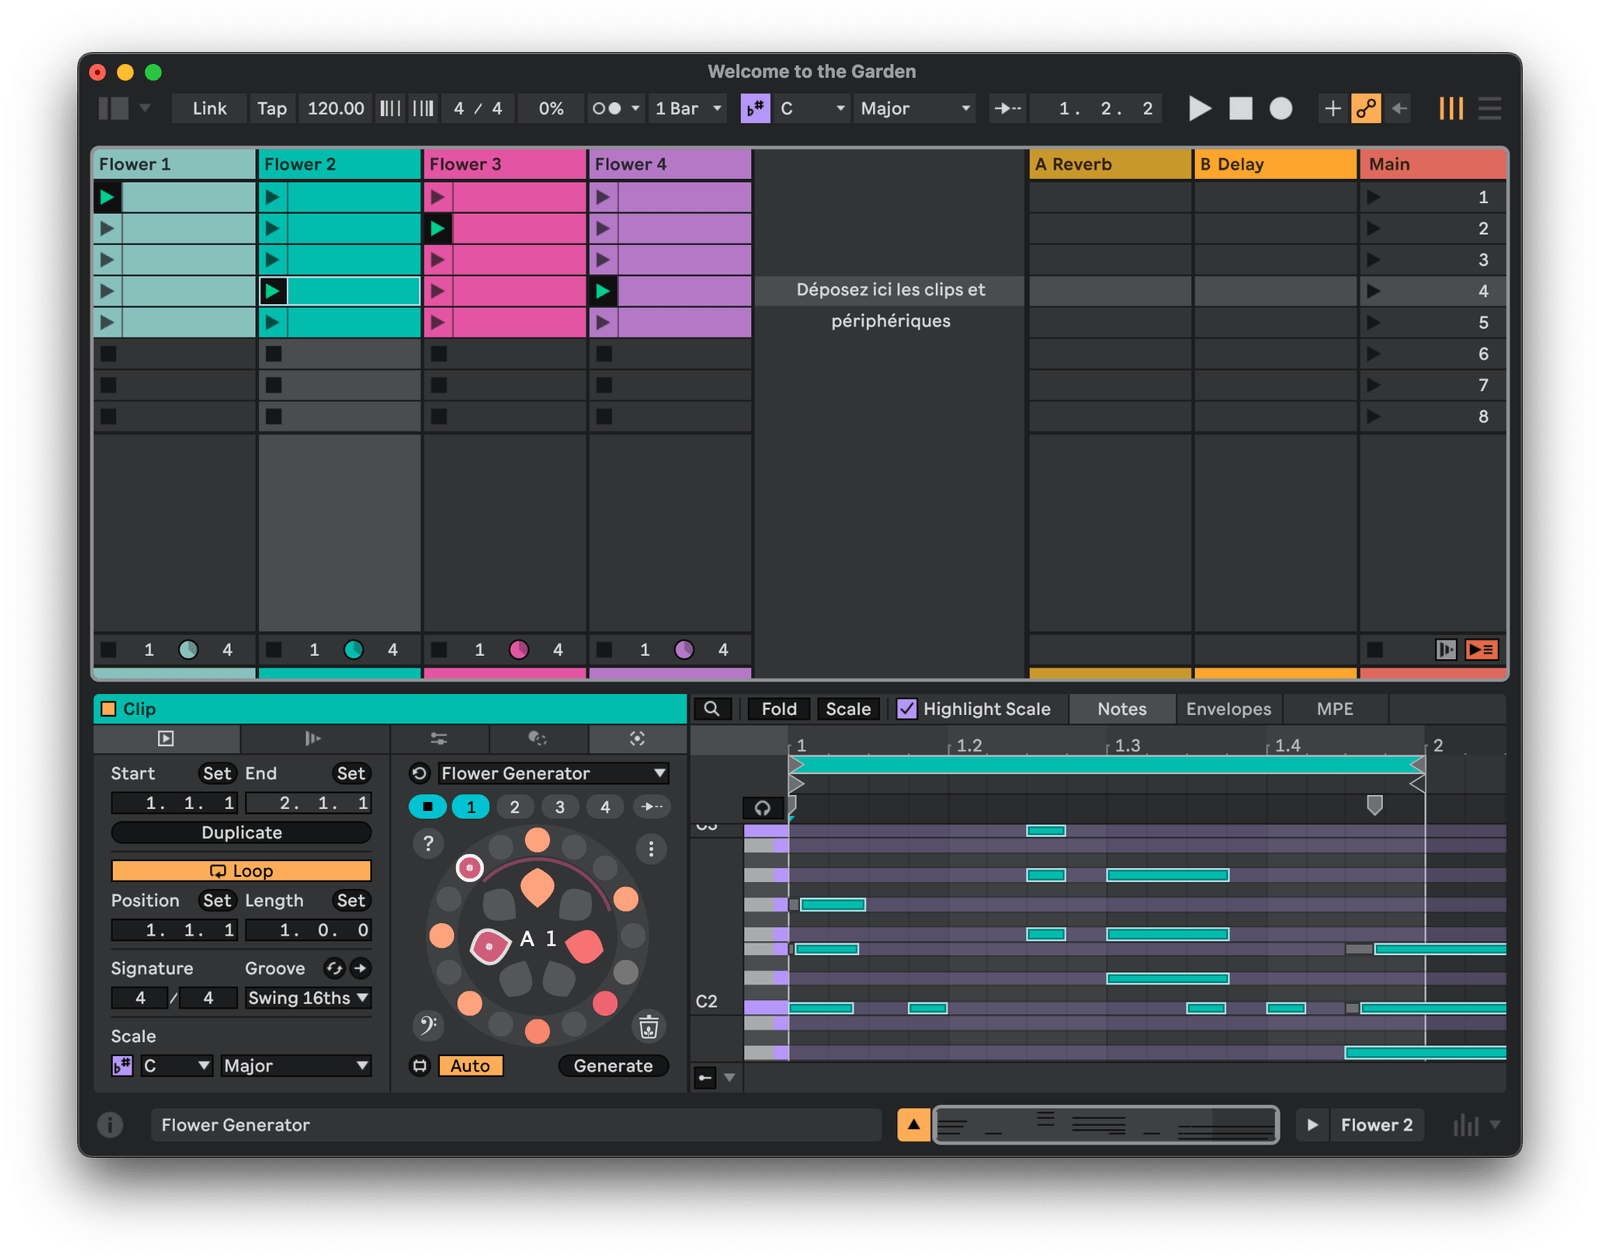
Task: Click the info icon in status bar
Action: [x=110, y=1125]
